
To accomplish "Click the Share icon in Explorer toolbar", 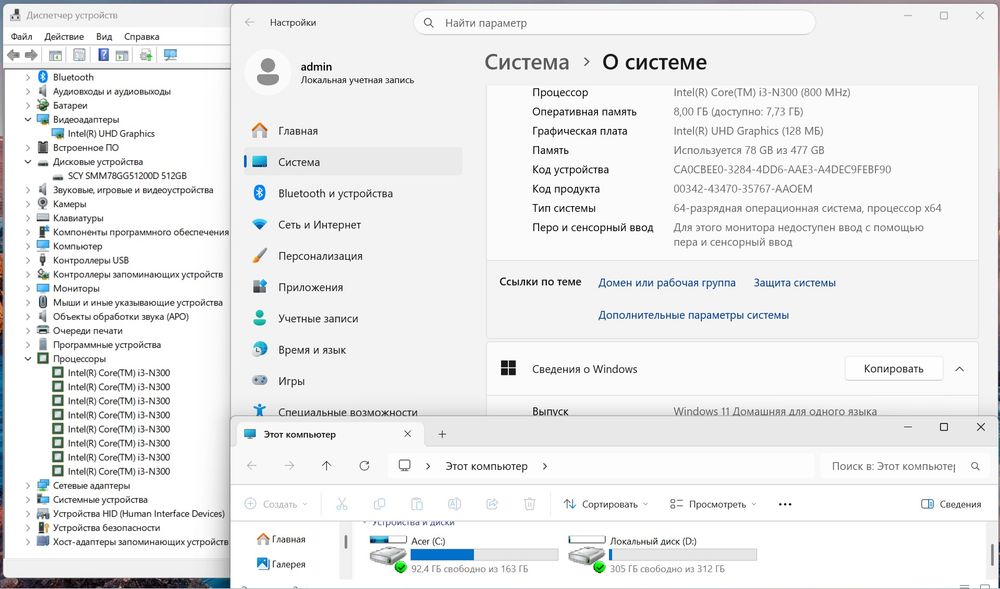I will click(x=492, y=504).
